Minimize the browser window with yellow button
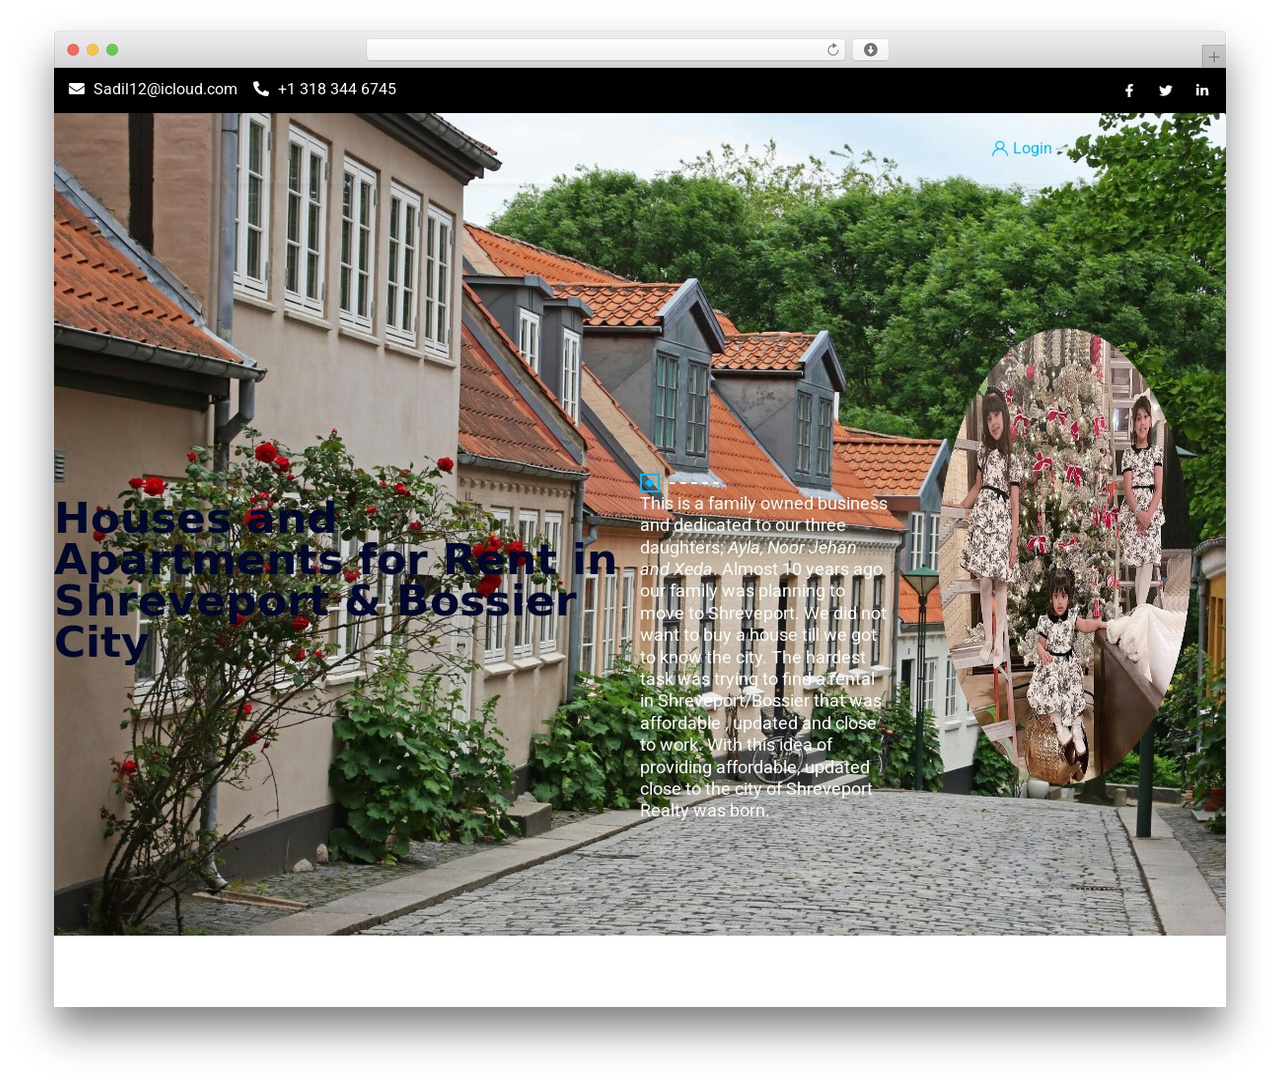 93,50
